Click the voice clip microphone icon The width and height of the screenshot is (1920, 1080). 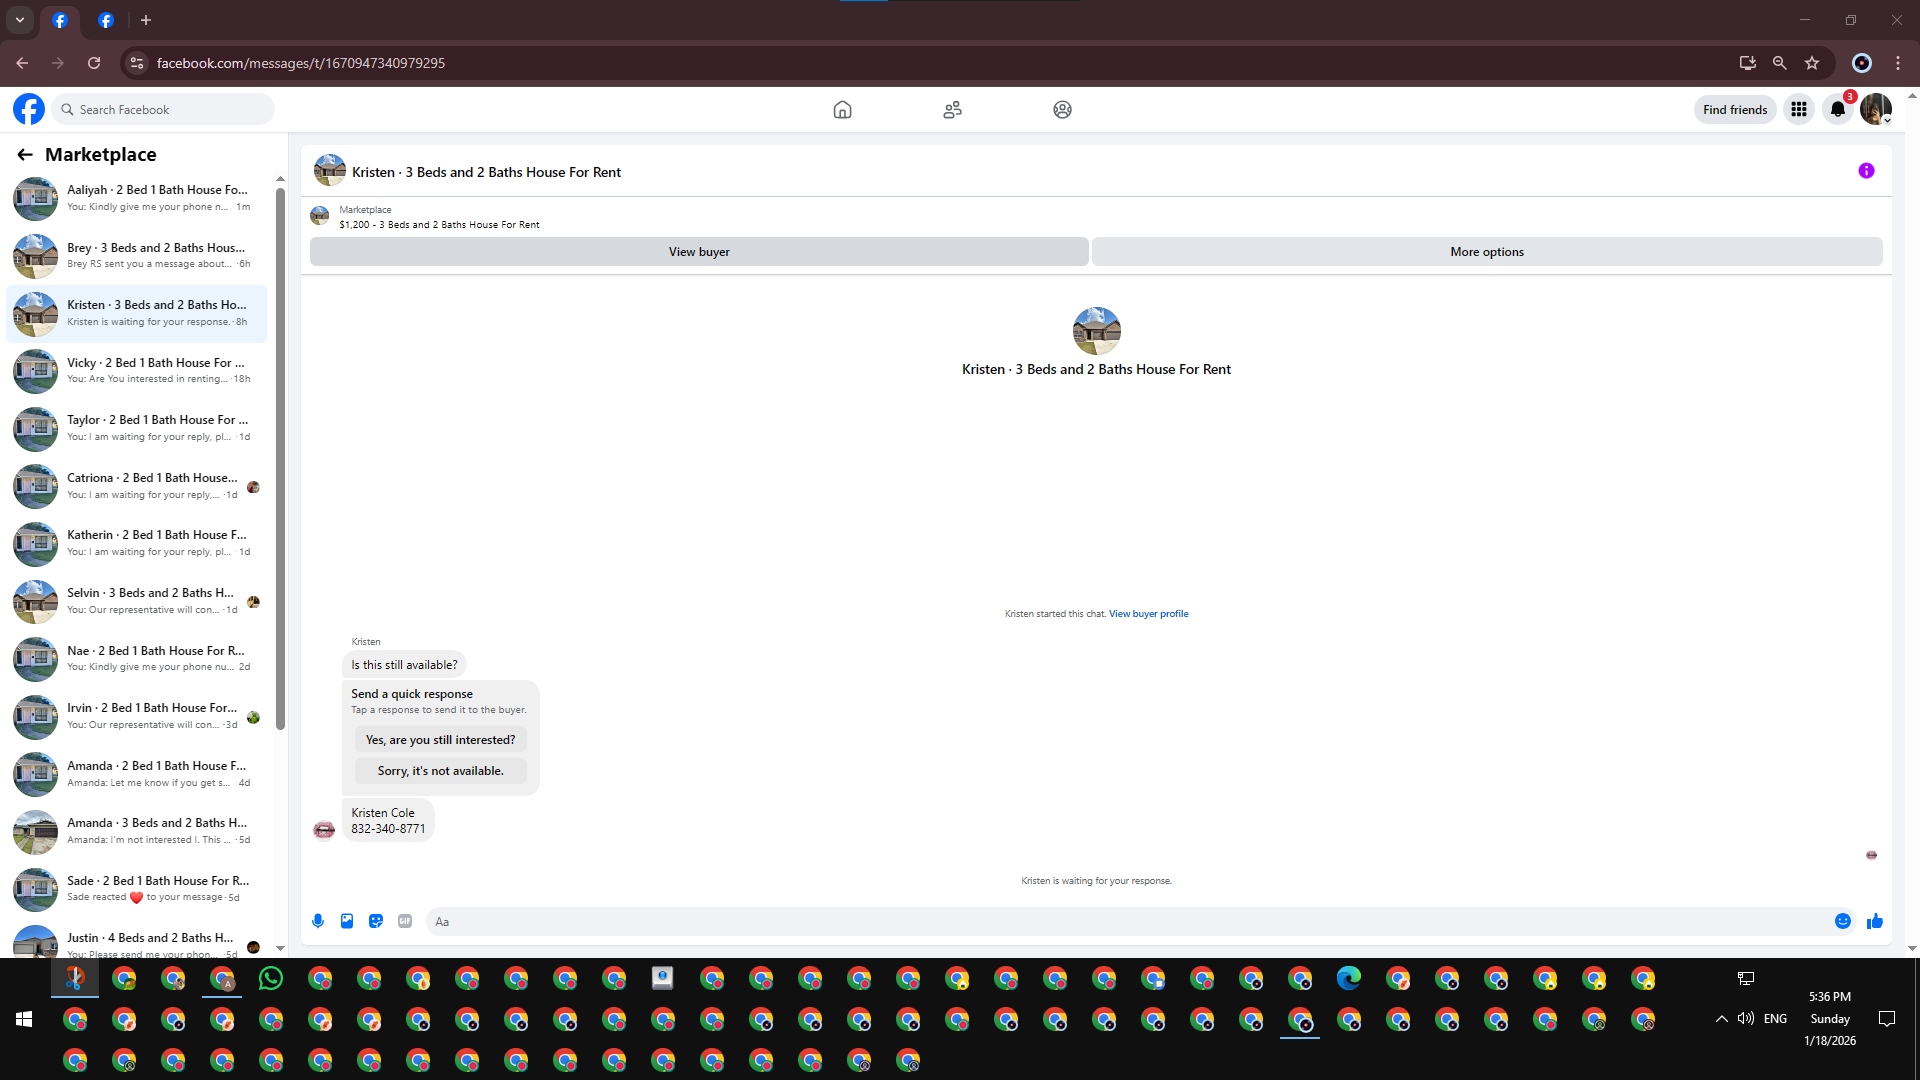point(318,921)
